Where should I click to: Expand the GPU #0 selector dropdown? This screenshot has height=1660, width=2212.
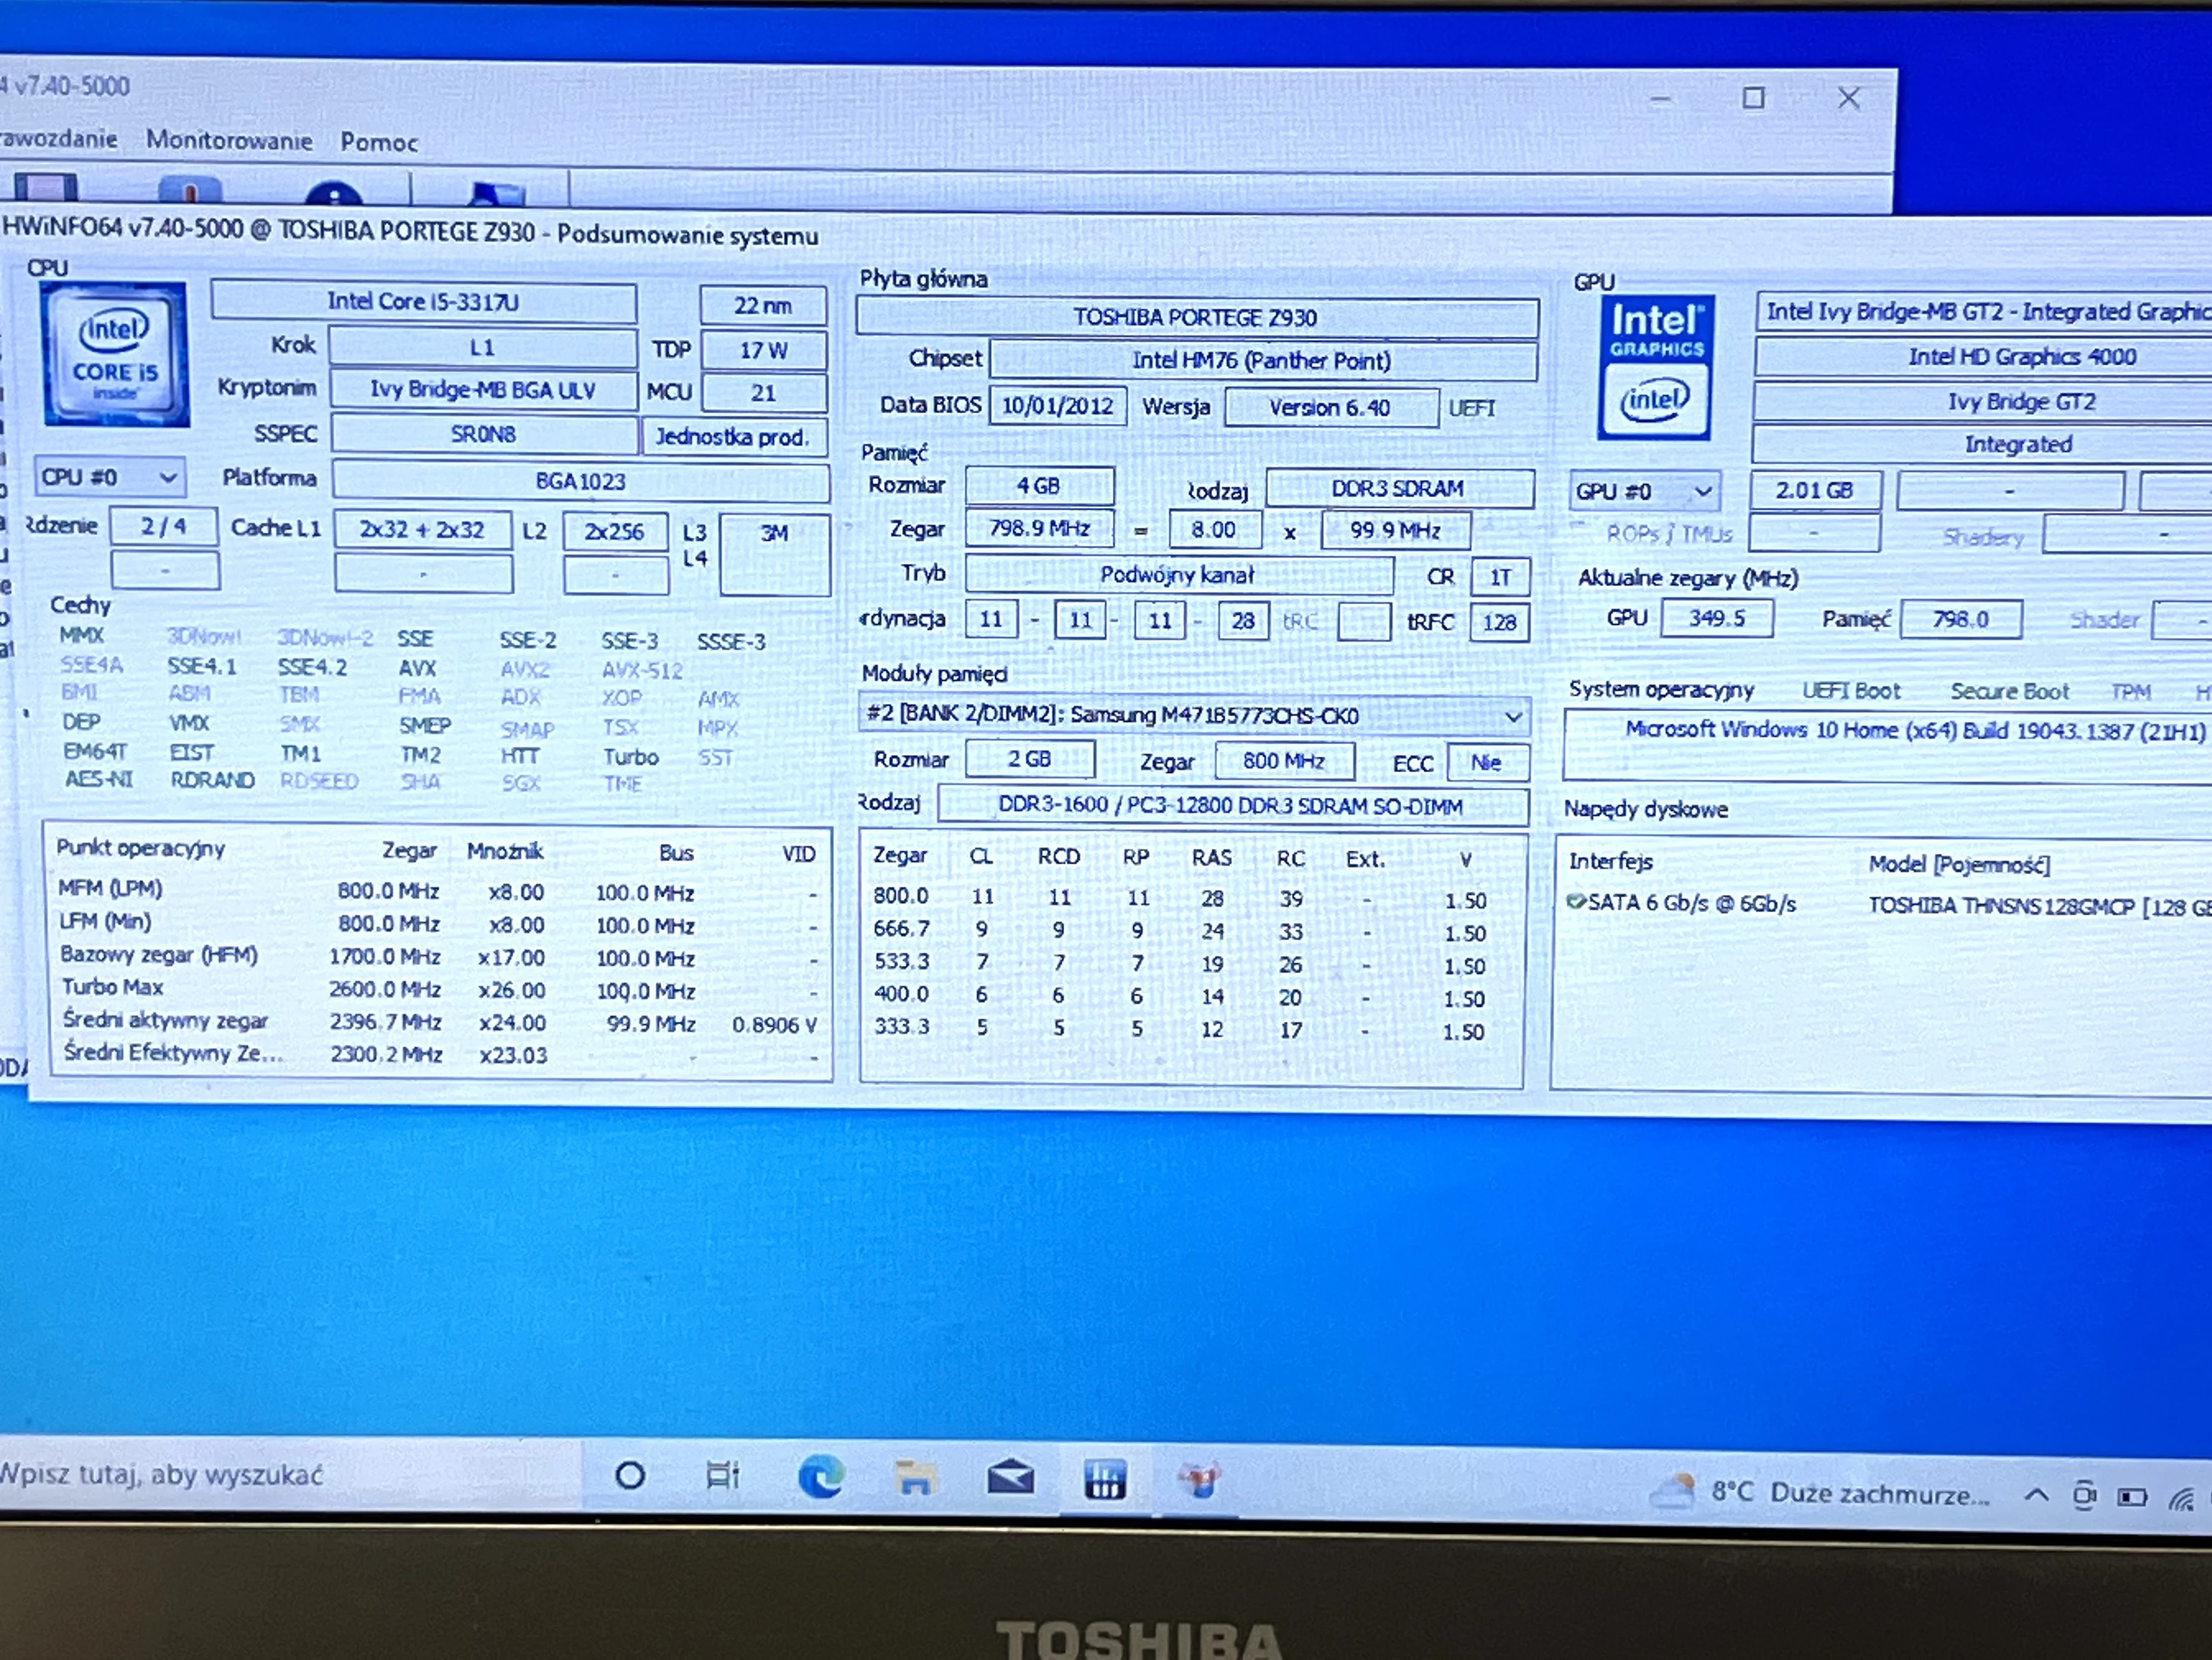pos(1644,491)
